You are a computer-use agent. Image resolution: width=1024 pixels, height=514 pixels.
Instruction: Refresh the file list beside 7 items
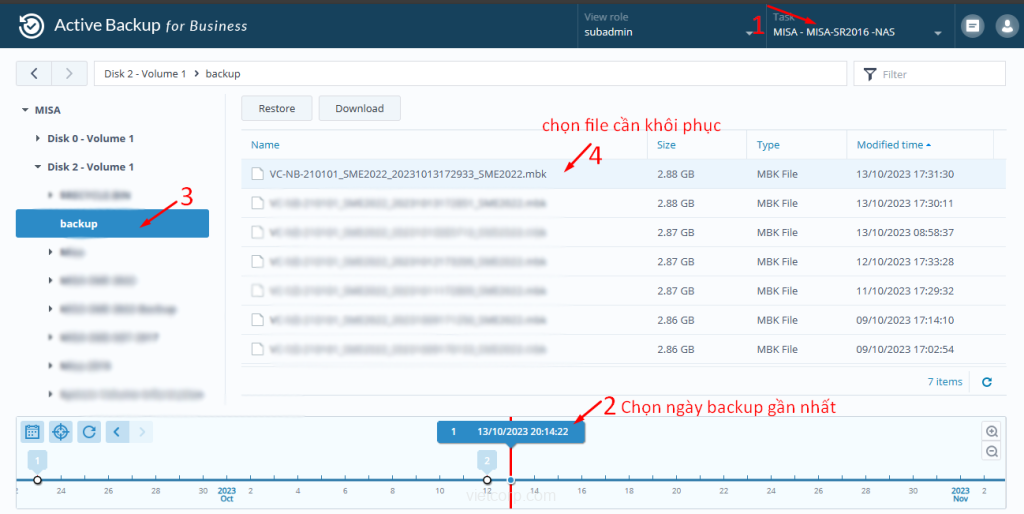coord(987,382)
